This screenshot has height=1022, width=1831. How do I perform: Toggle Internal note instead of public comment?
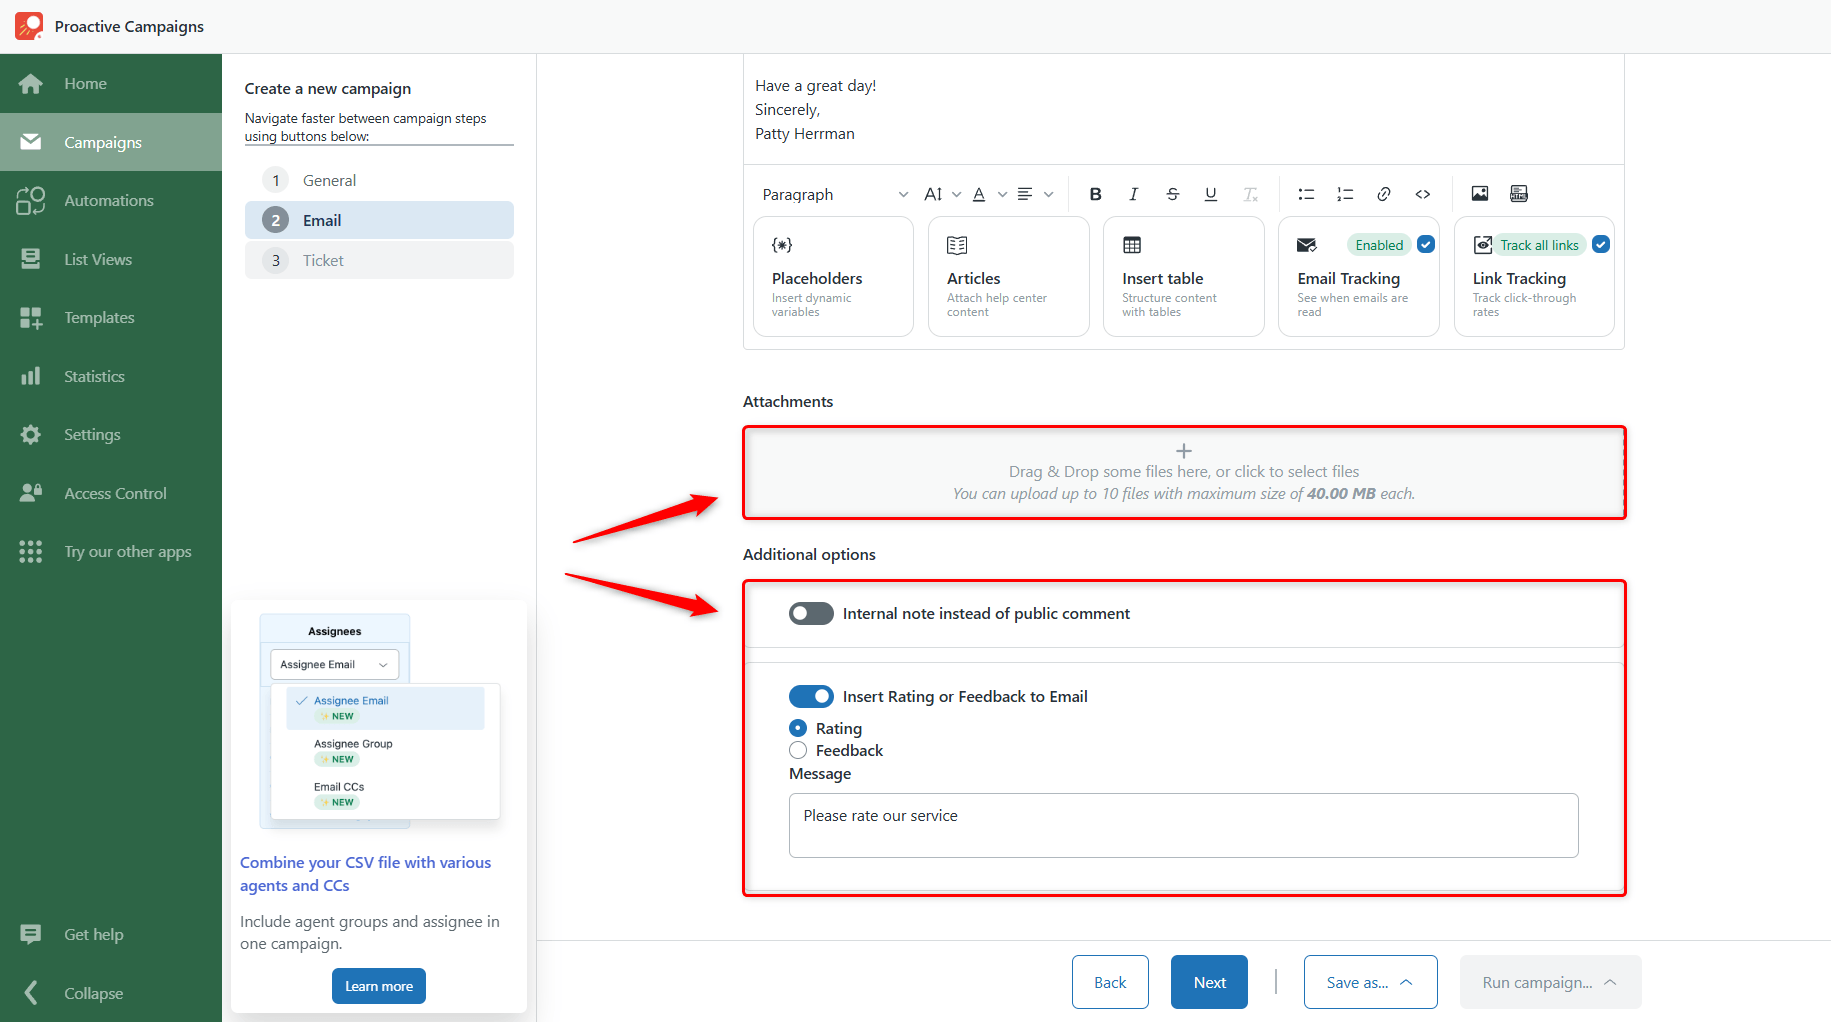click(x=811, y=613)
